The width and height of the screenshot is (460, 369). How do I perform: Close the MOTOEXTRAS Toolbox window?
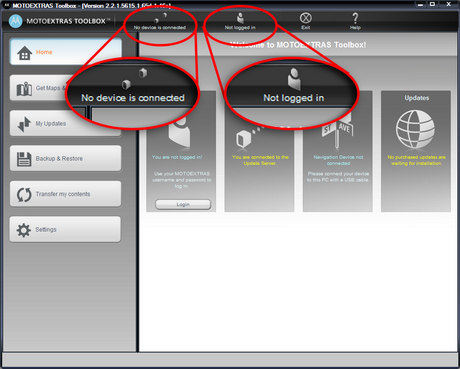(x=449, y=4)
